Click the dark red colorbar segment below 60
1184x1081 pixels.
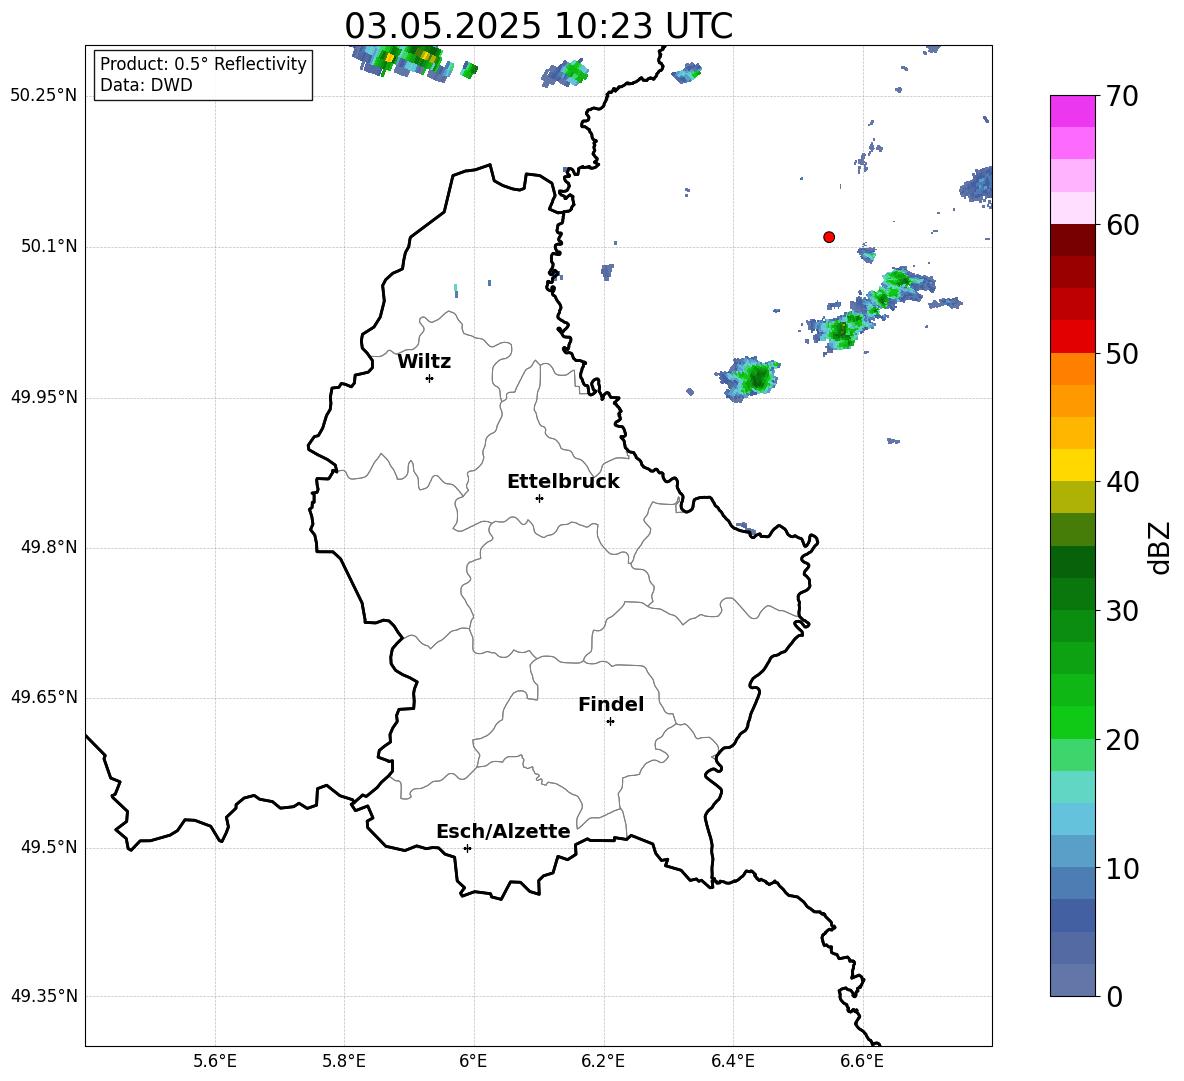tap(1072, 240)
